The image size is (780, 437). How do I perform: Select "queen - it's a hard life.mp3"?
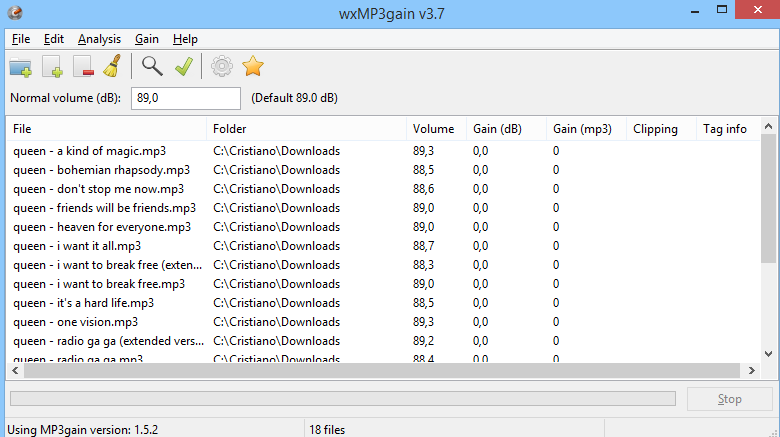(84, 303)
